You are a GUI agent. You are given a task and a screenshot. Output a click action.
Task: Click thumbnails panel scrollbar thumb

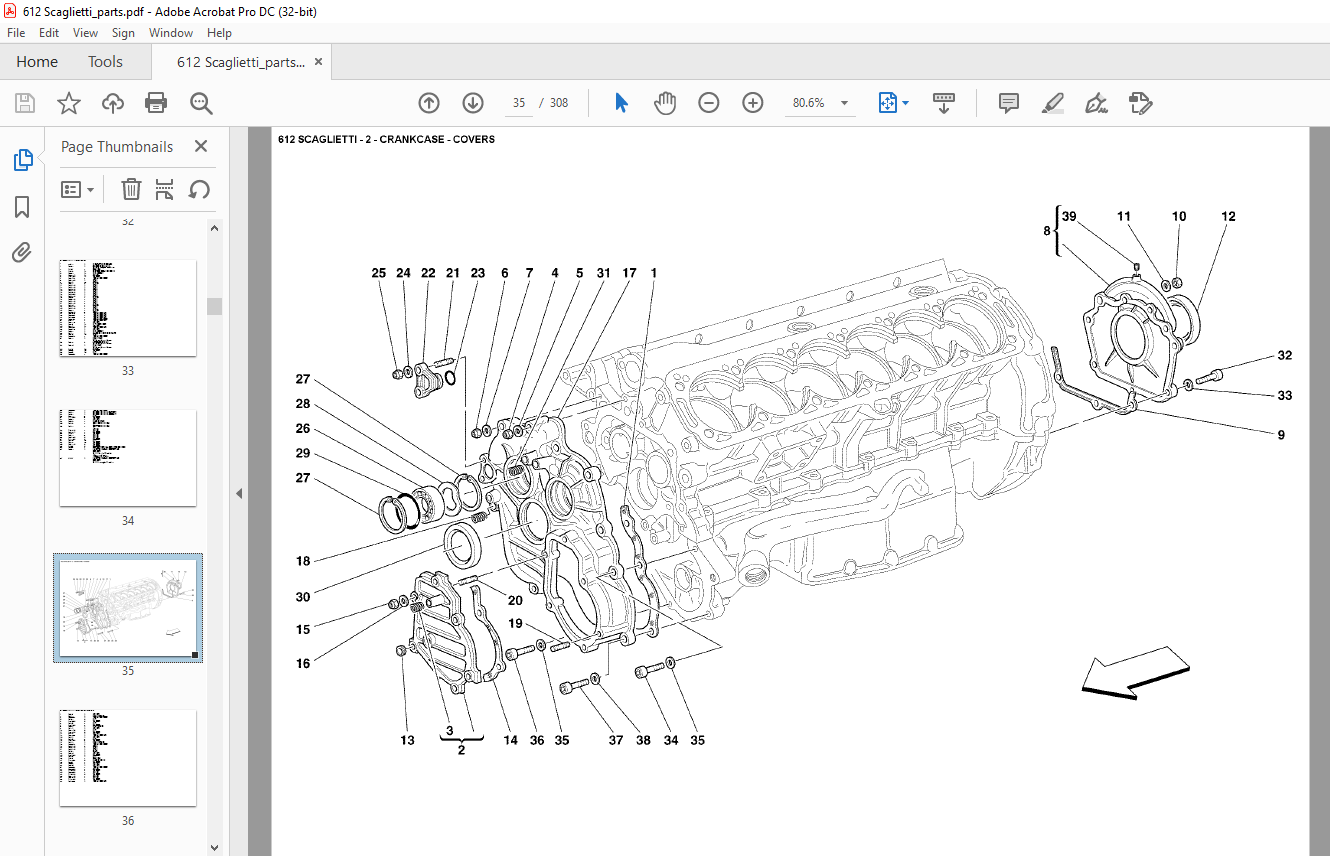coord(215,306)
